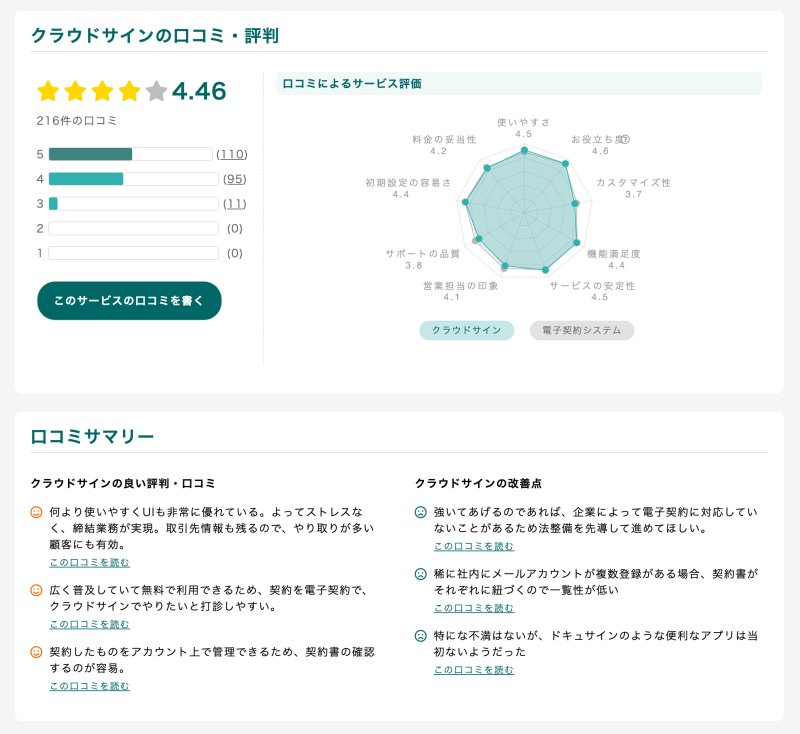Screen dimensions: 800x734
Task: Click sad face icon beside 稀に社内に review
Action: click(420, 574)
